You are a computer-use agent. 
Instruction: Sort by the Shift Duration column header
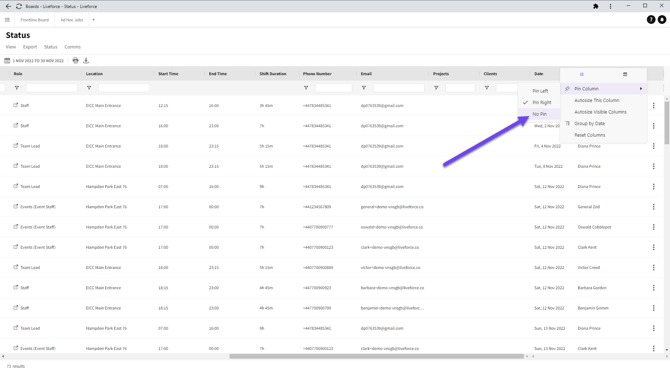(x=273, y=74)
